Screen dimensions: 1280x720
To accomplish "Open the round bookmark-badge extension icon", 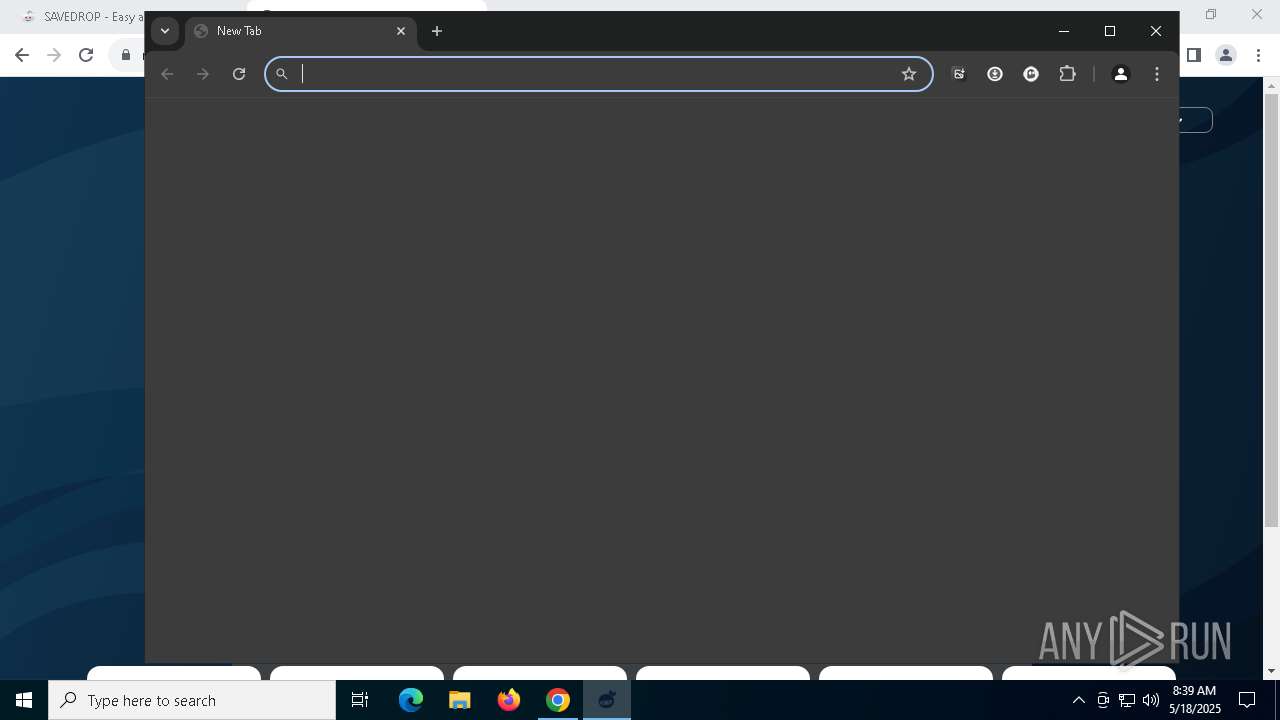I will 1031,74.
